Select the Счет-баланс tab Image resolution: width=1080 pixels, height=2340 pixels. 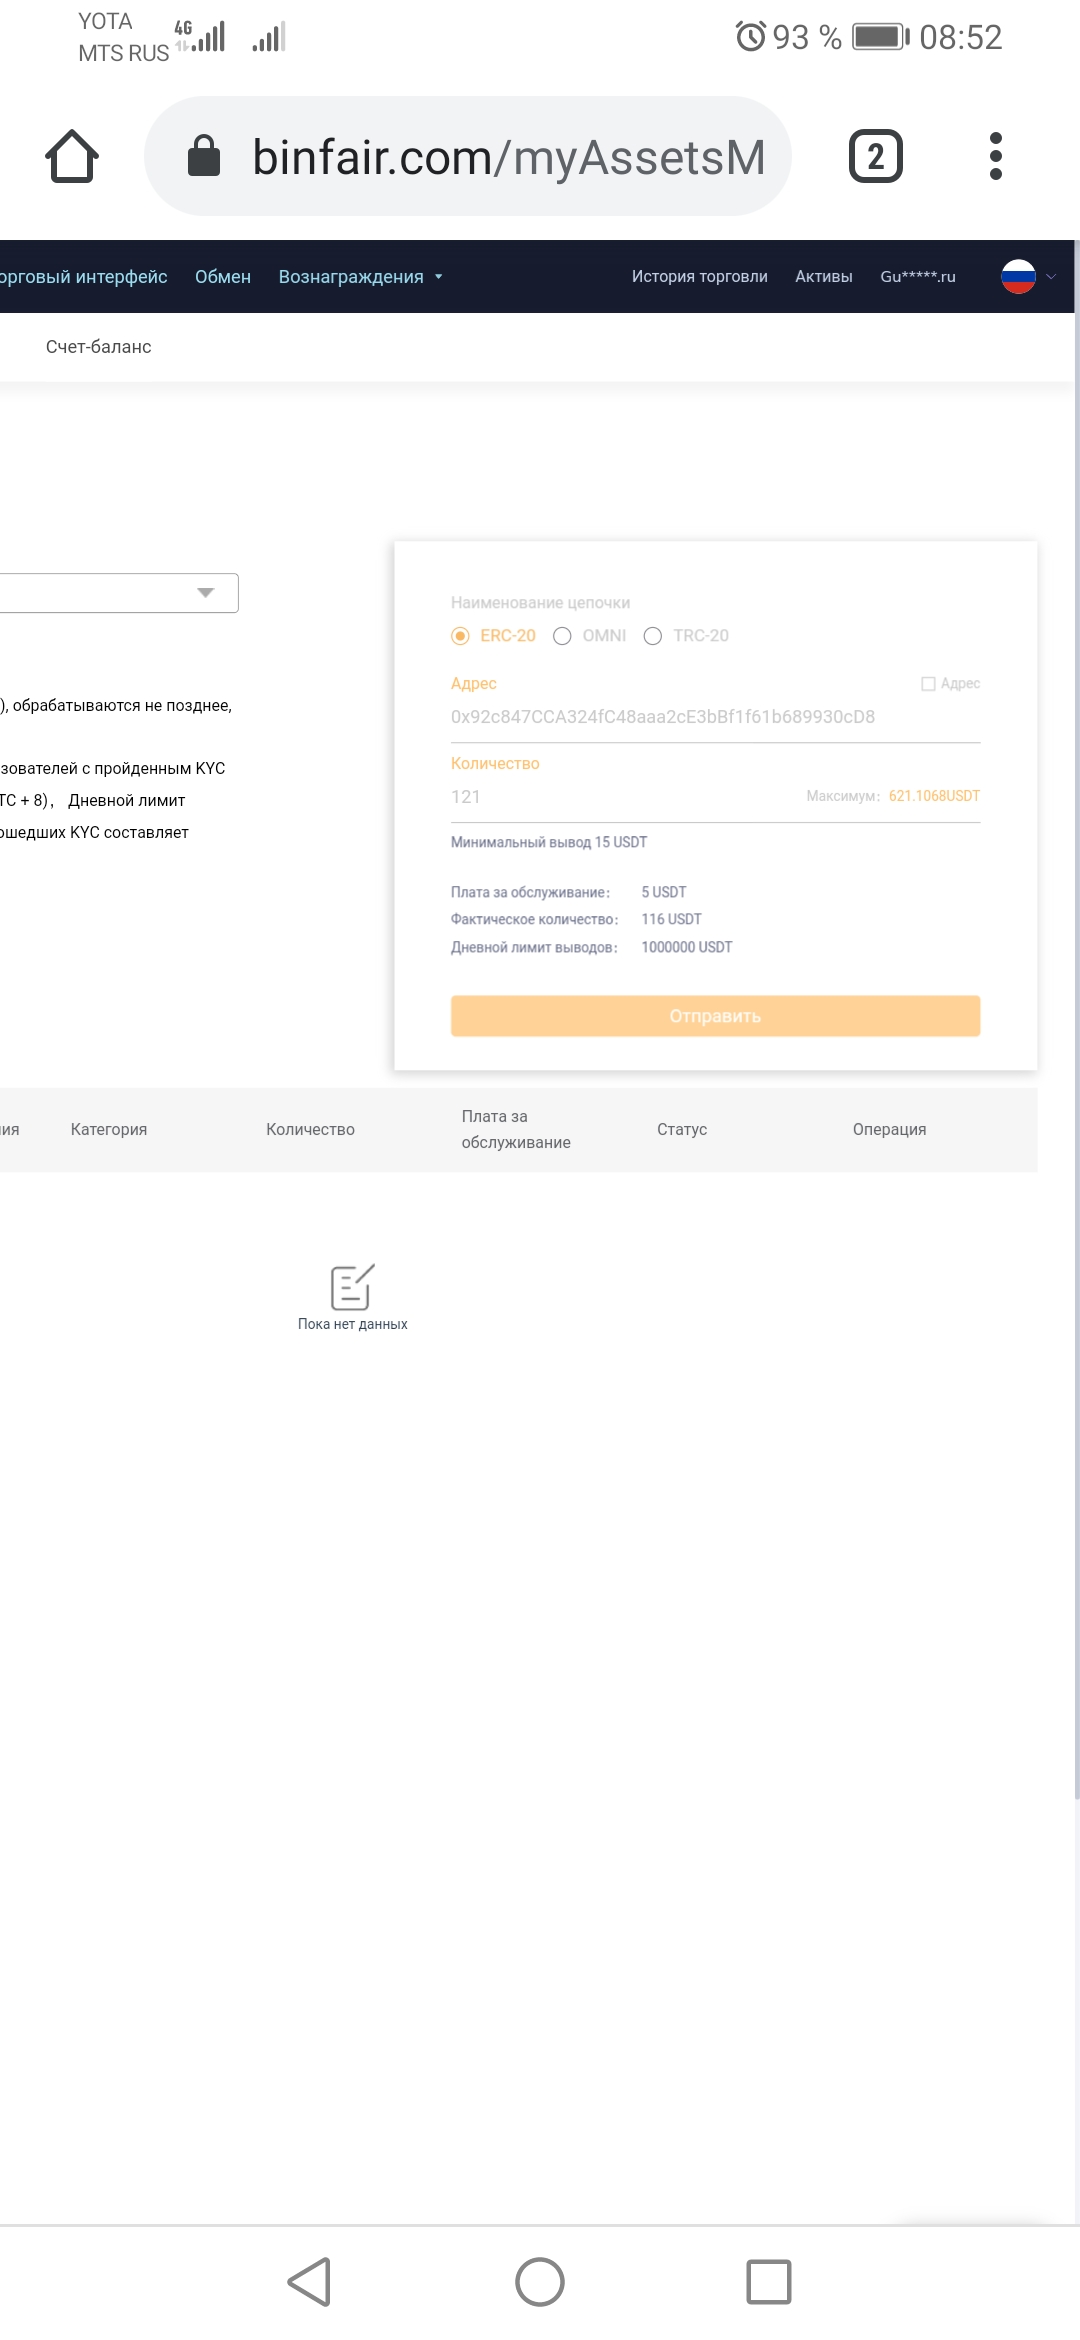click(98, 347)
